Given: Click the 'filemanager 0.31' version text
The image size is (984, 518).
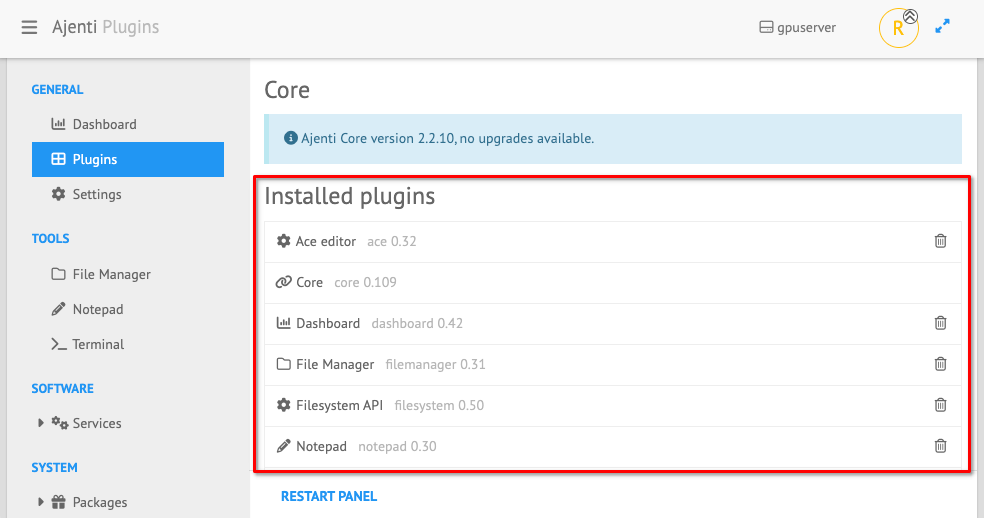Looking at the screenshot, I should pyautogui.click(x=436, y=365).
